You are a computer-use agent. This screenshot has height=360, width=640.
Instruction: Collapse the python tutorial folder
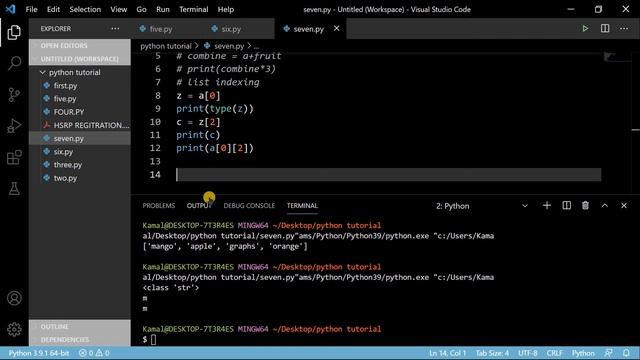74,72
